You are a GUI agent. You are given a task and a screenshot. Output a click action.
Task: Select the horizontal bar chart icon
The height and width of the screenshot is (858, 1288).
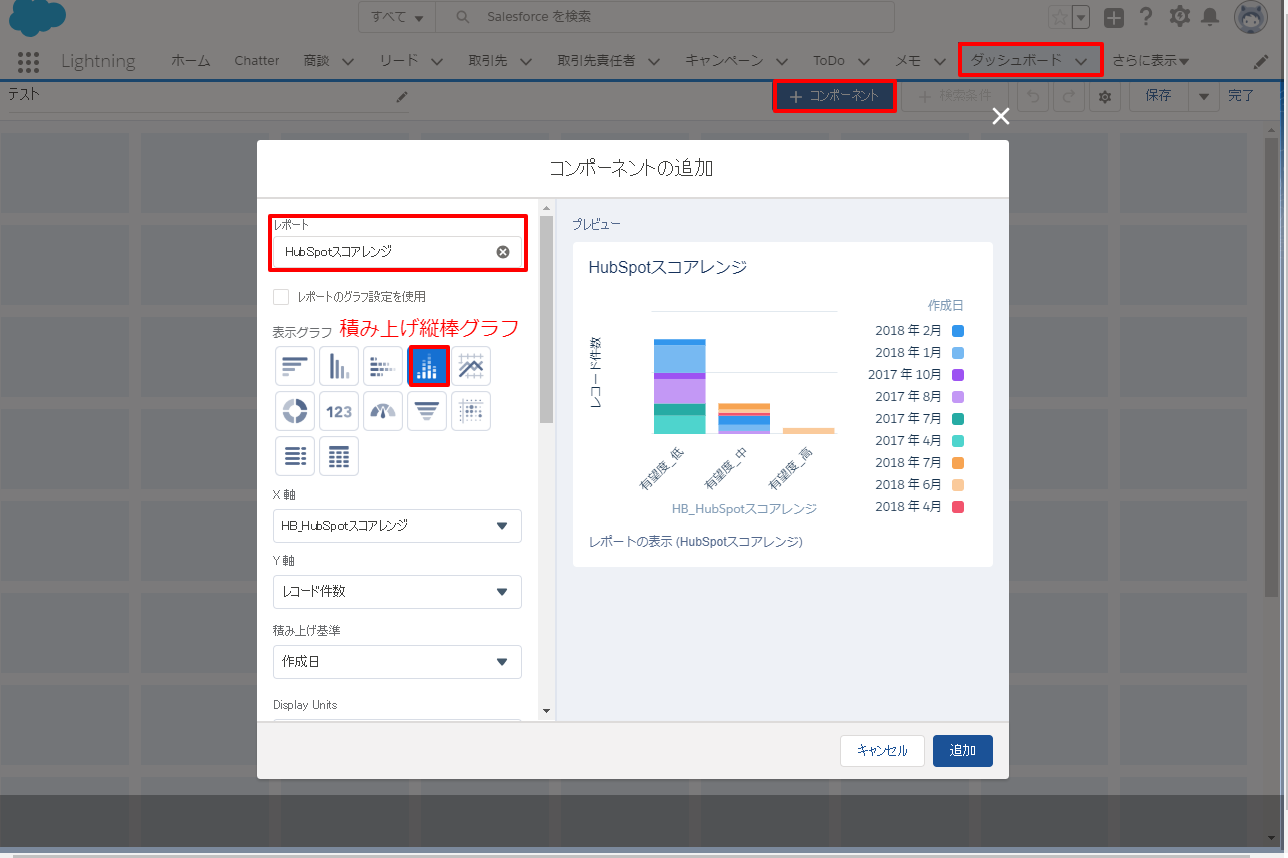click(295, 367)
